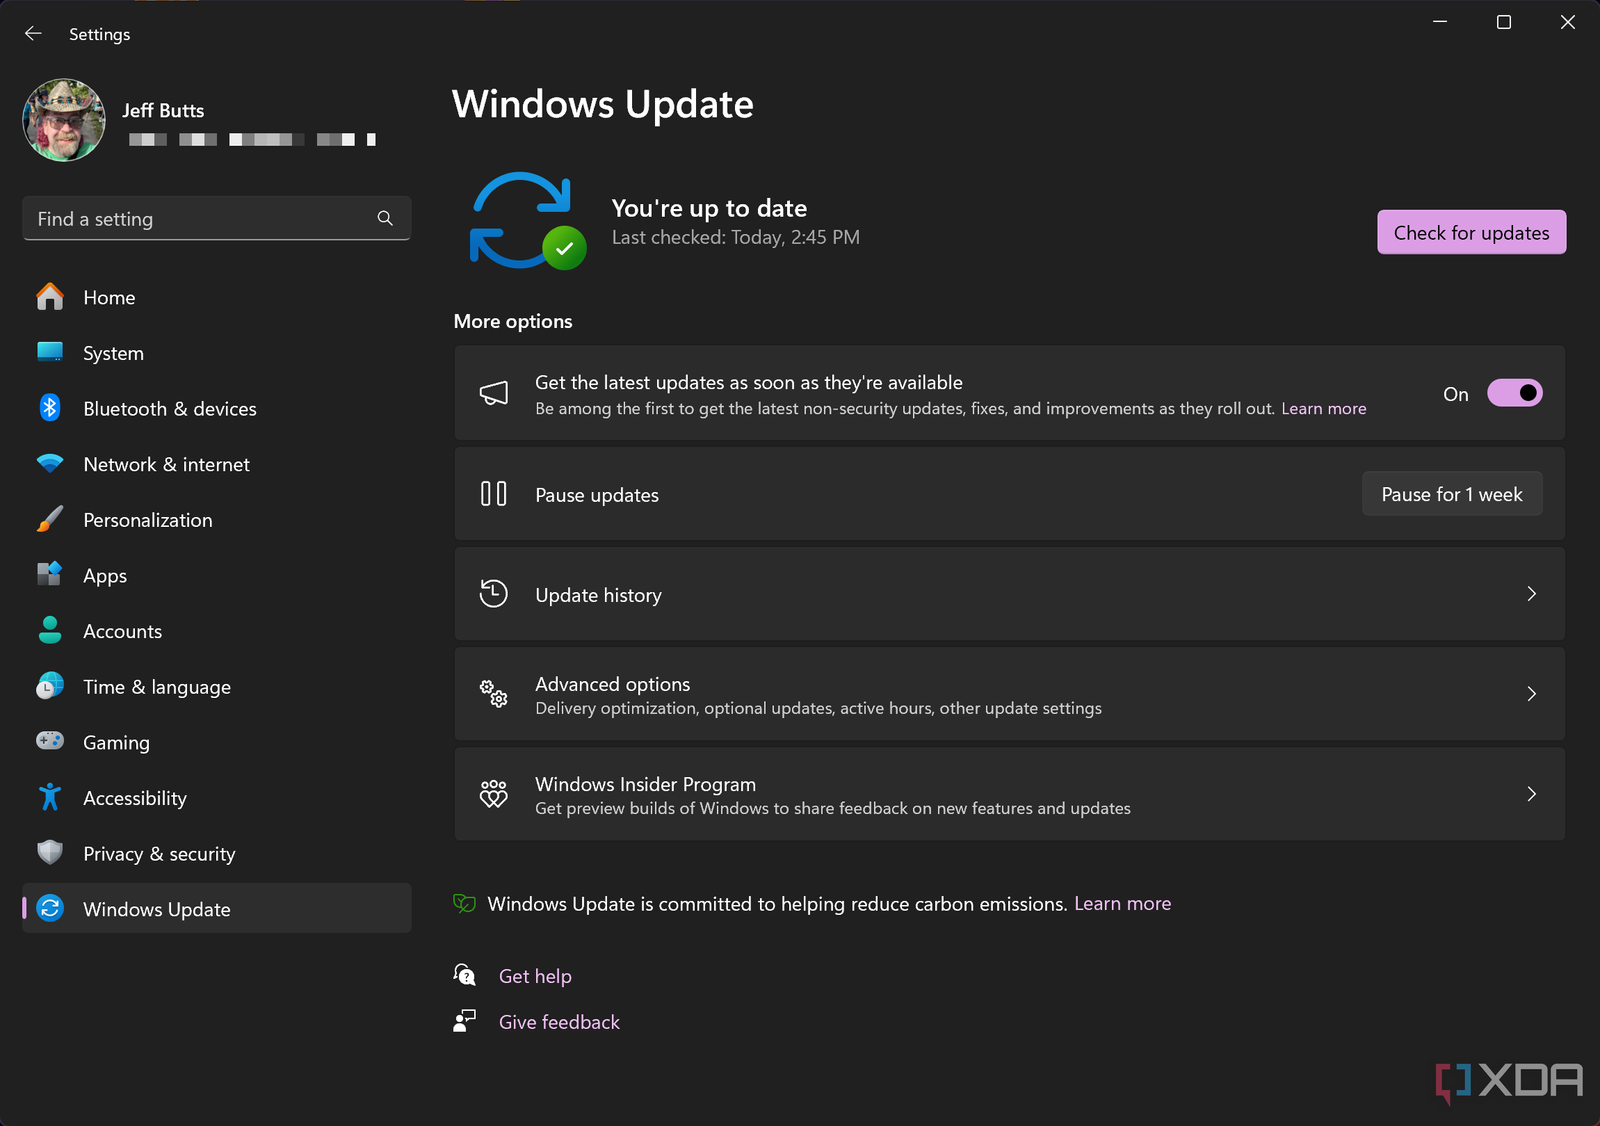Click the Network & internet icon

click(49, 464)
